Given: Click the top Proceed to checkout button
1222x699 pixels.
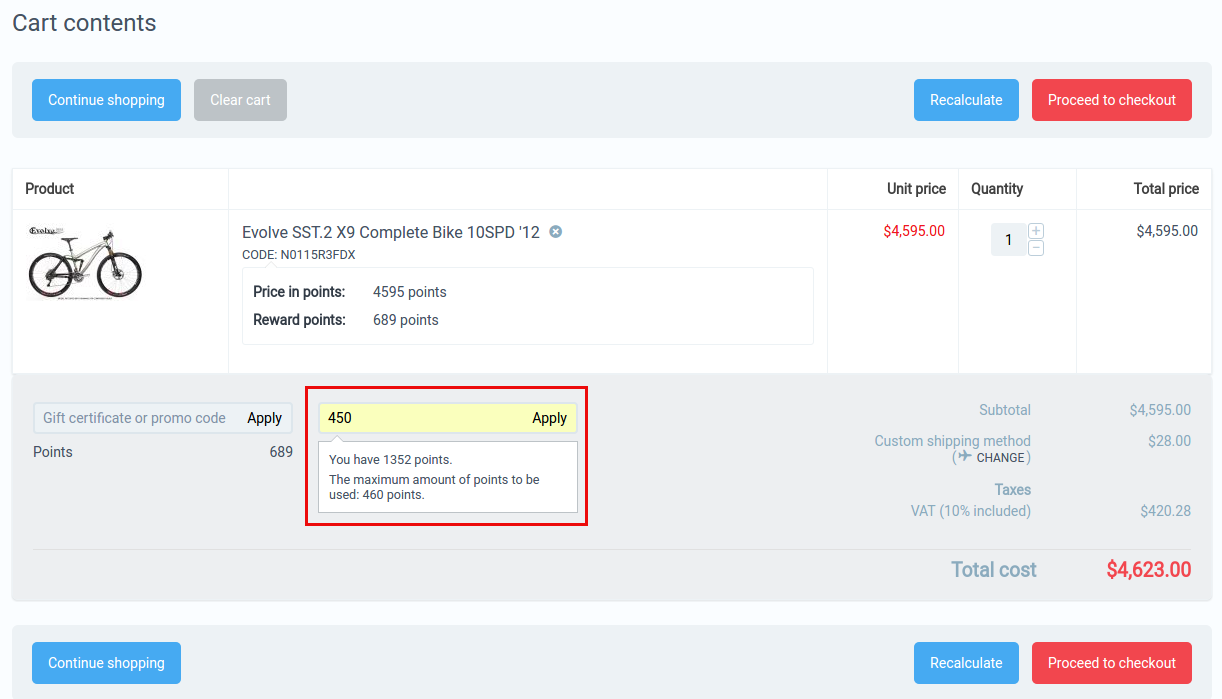Looking at the screenshot, I should click(x=1112, y=100).
